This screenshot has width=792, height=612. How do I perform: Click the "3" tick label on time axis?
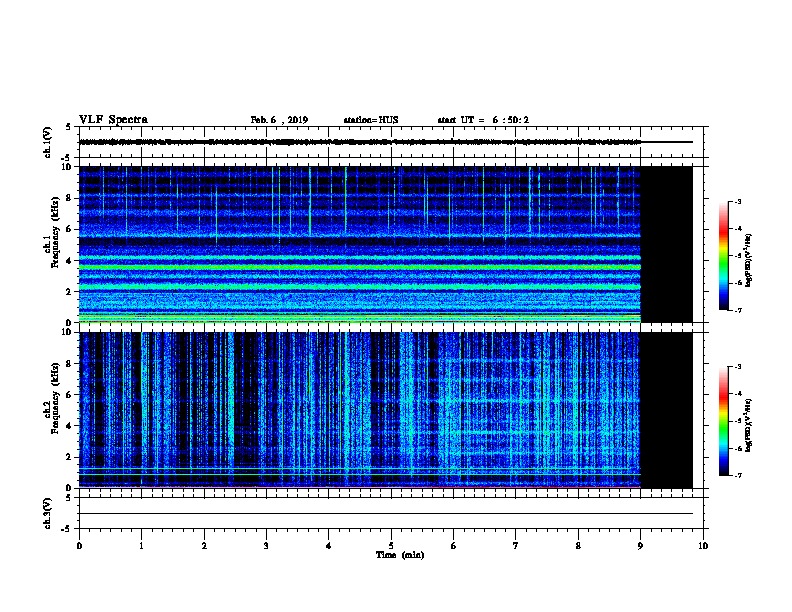click(x=266, y=546)
